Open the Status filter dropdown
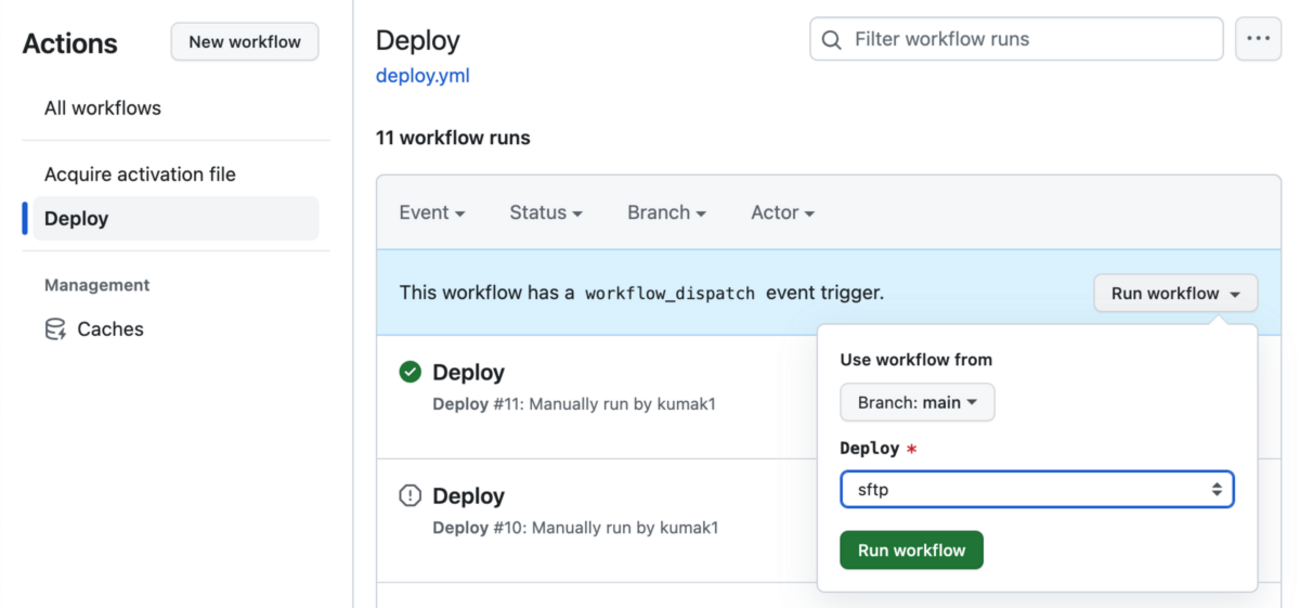 545,213
